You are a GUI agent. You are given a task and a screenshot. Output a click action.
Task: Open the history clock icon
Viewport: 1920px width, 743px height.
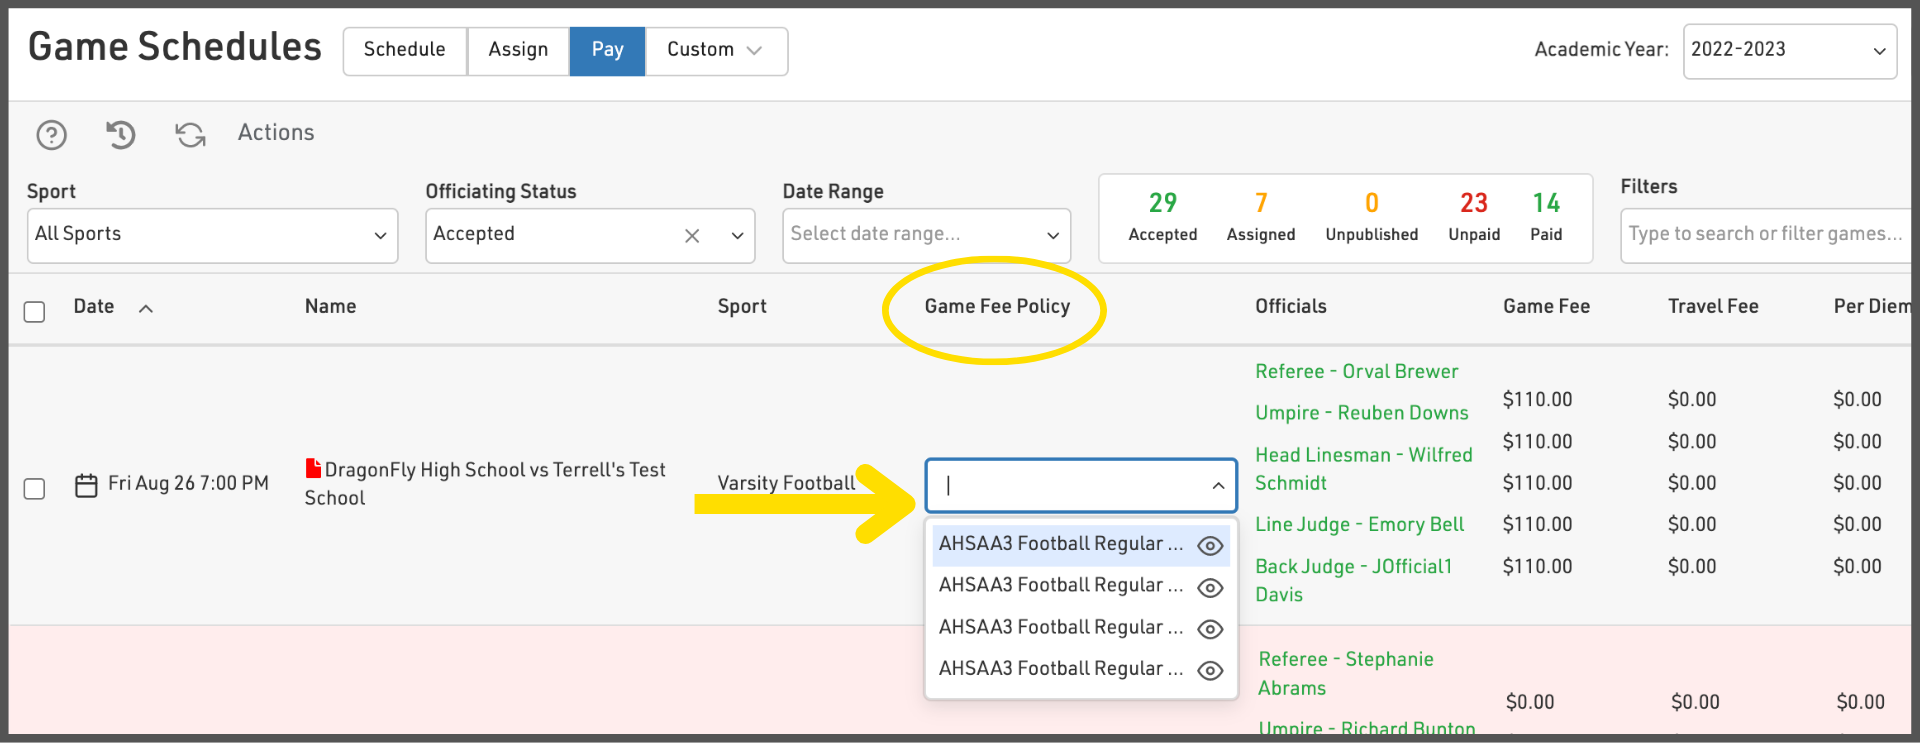[x=121, y=134]
